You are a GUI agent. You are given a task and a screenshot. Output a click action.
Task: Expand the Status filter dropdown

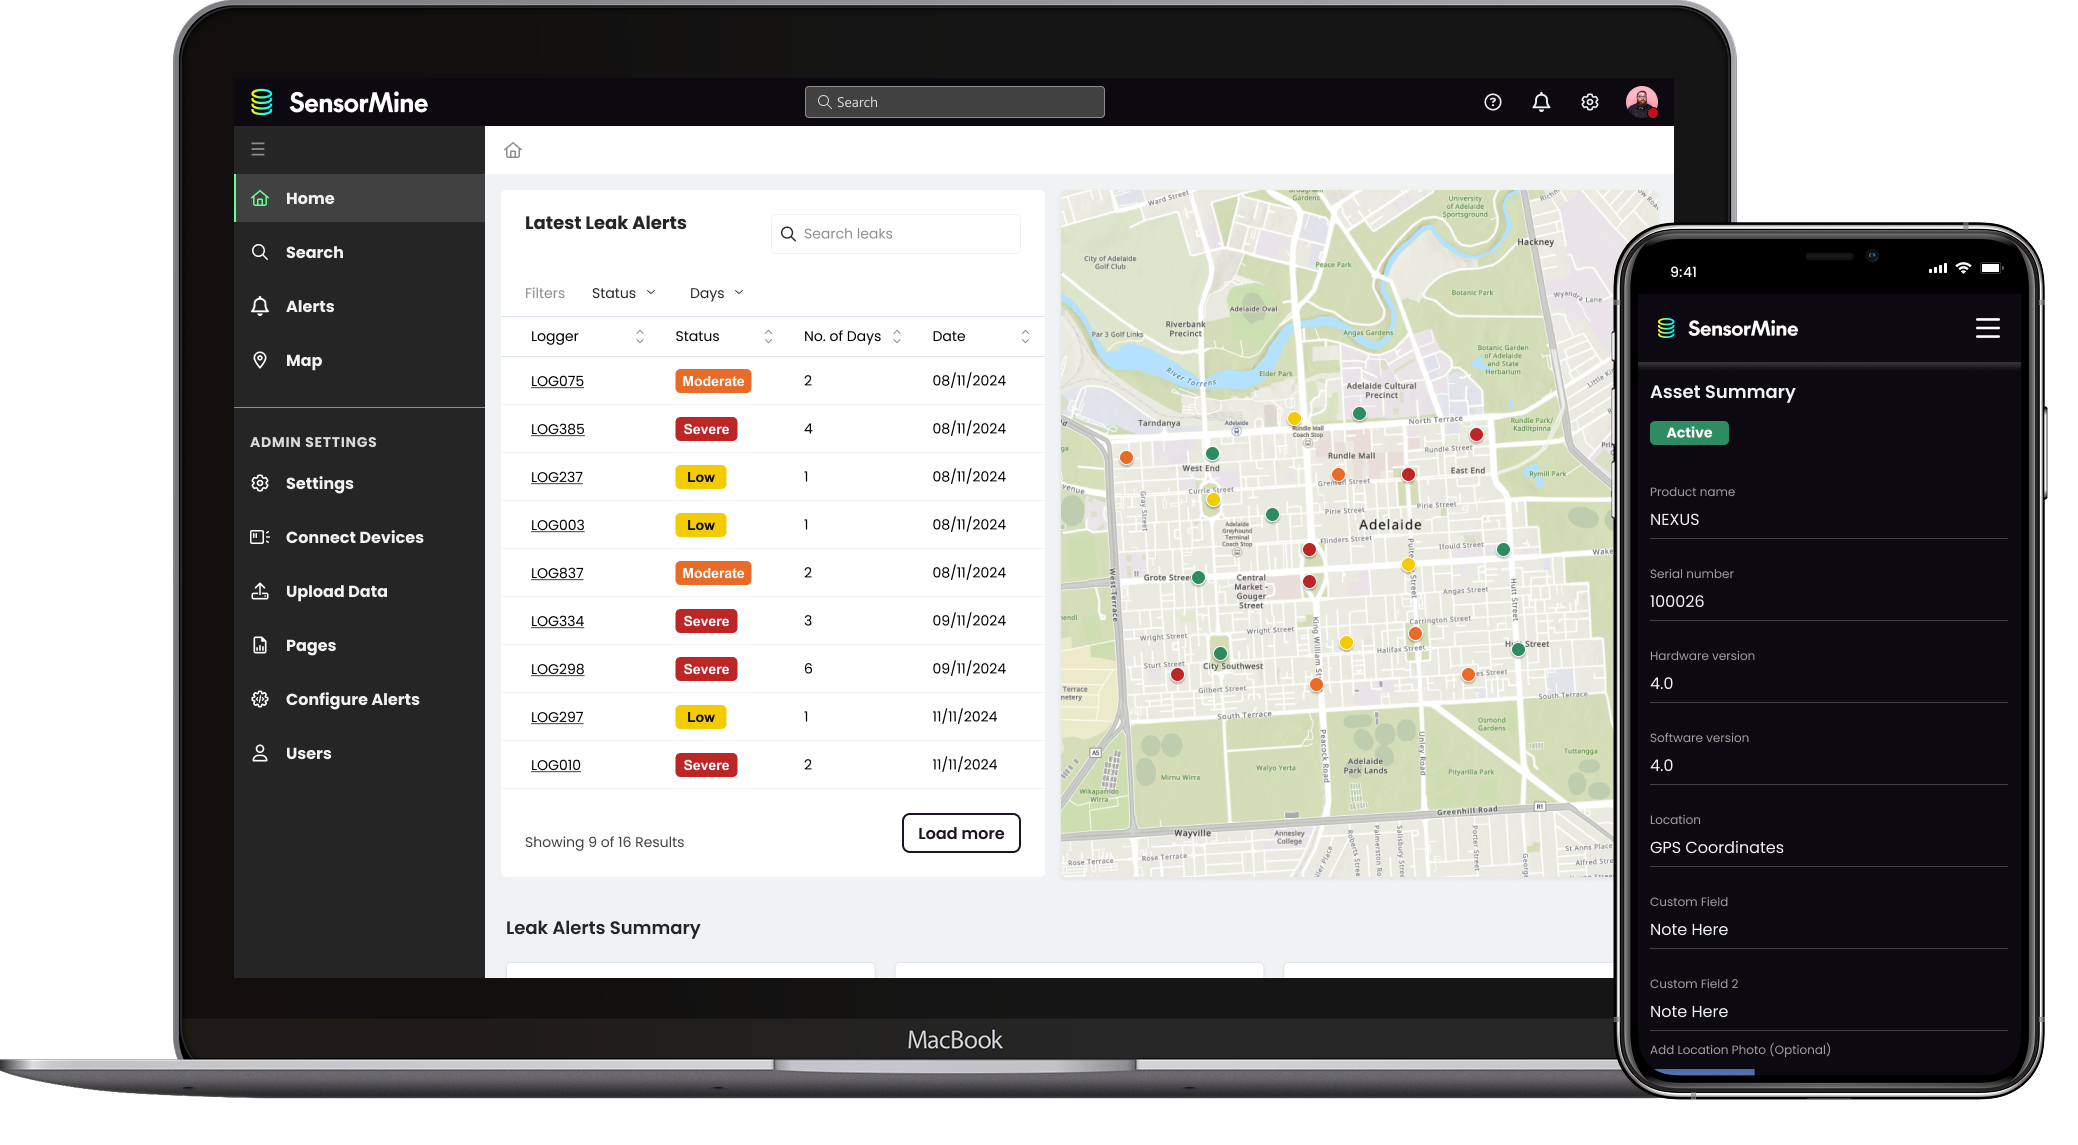(x=623, y=293)
